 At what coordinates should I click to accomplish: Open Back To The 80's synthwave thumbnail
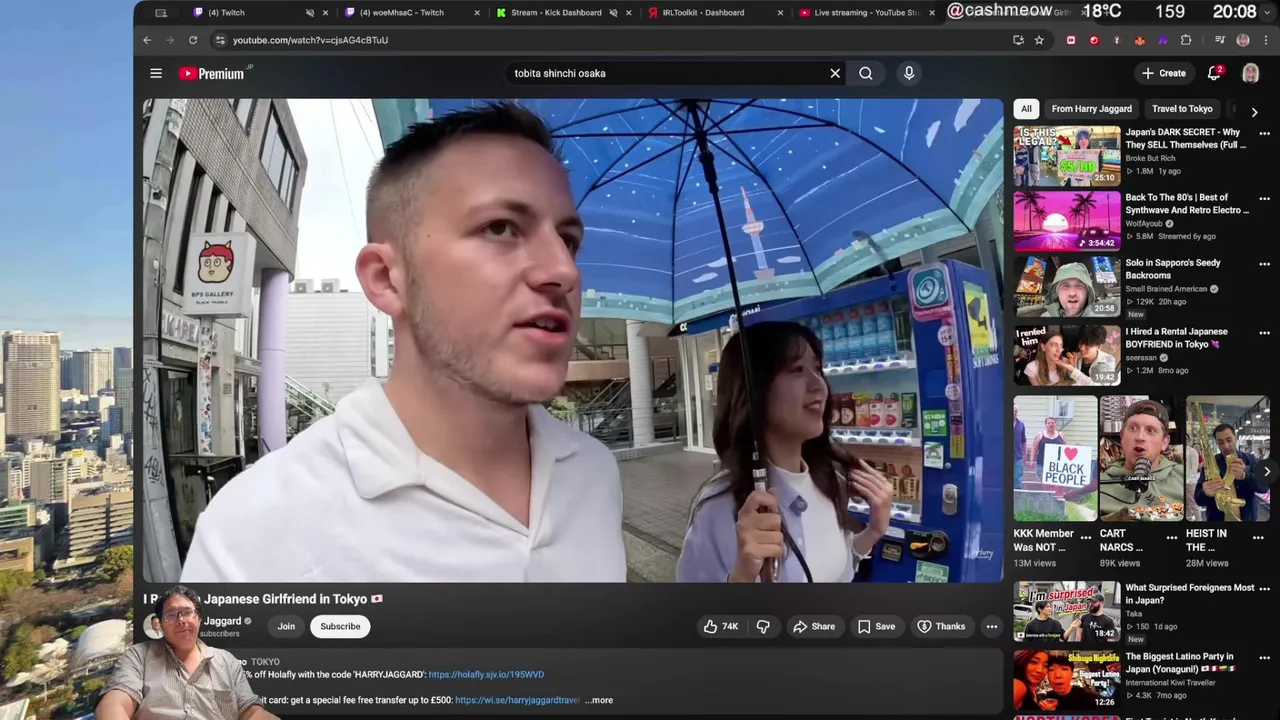click(1067, 221)
